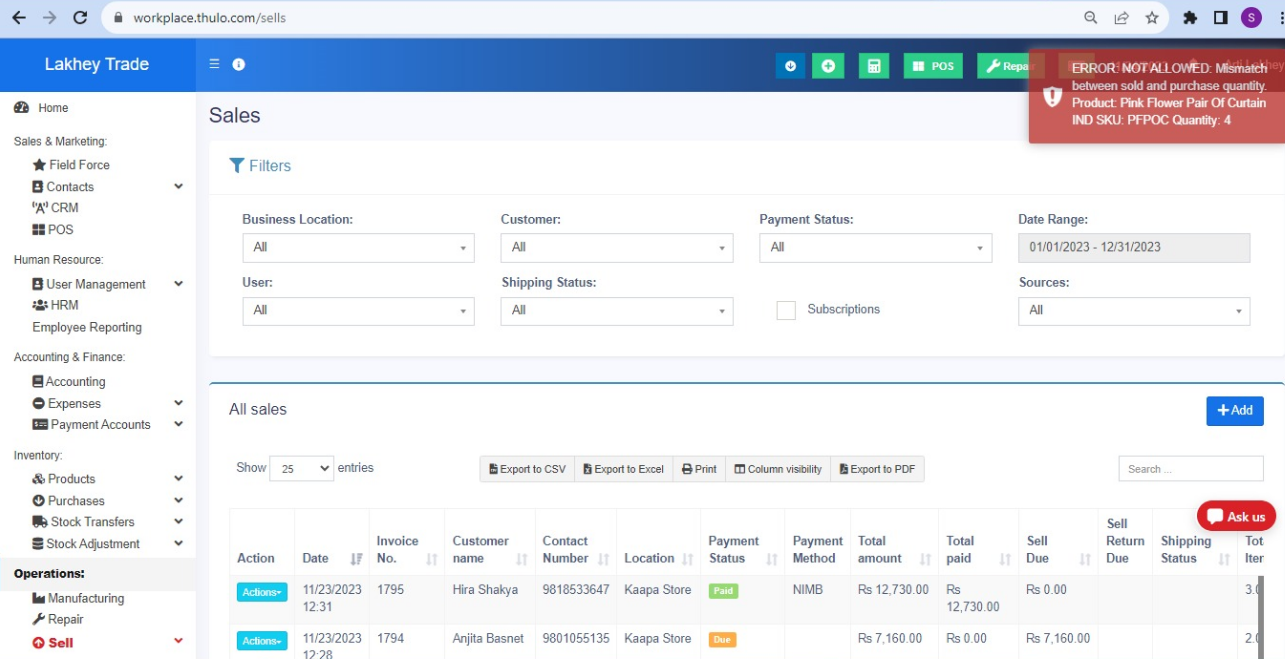The width and height of the screenshot is (1285, 659).
Task: Reload the page using browser refresh
Action: point(80,18)
